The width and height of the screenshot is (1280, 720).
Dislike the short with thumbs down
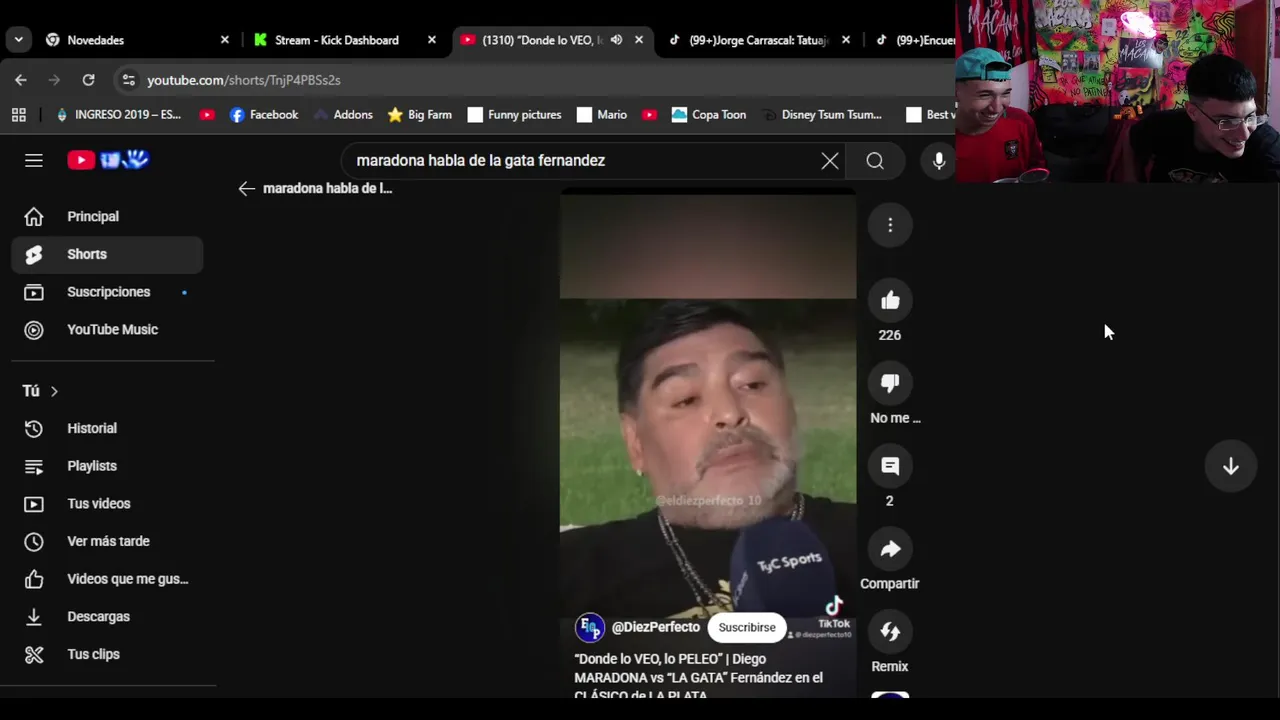(890, 383)
